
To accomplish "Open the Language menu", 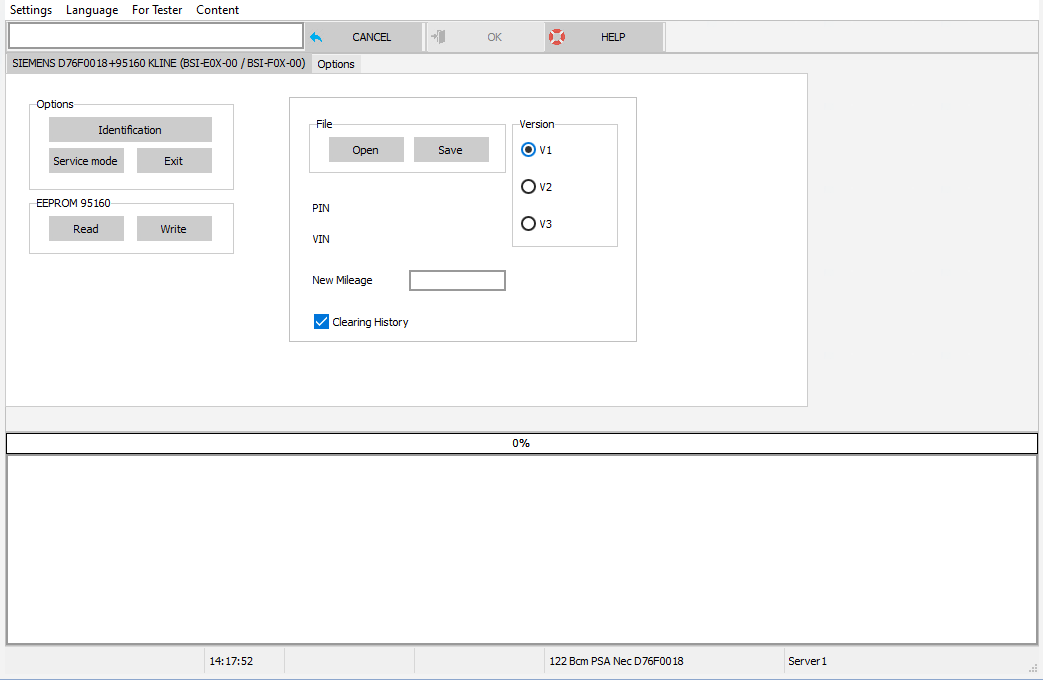I will (92, 10).
